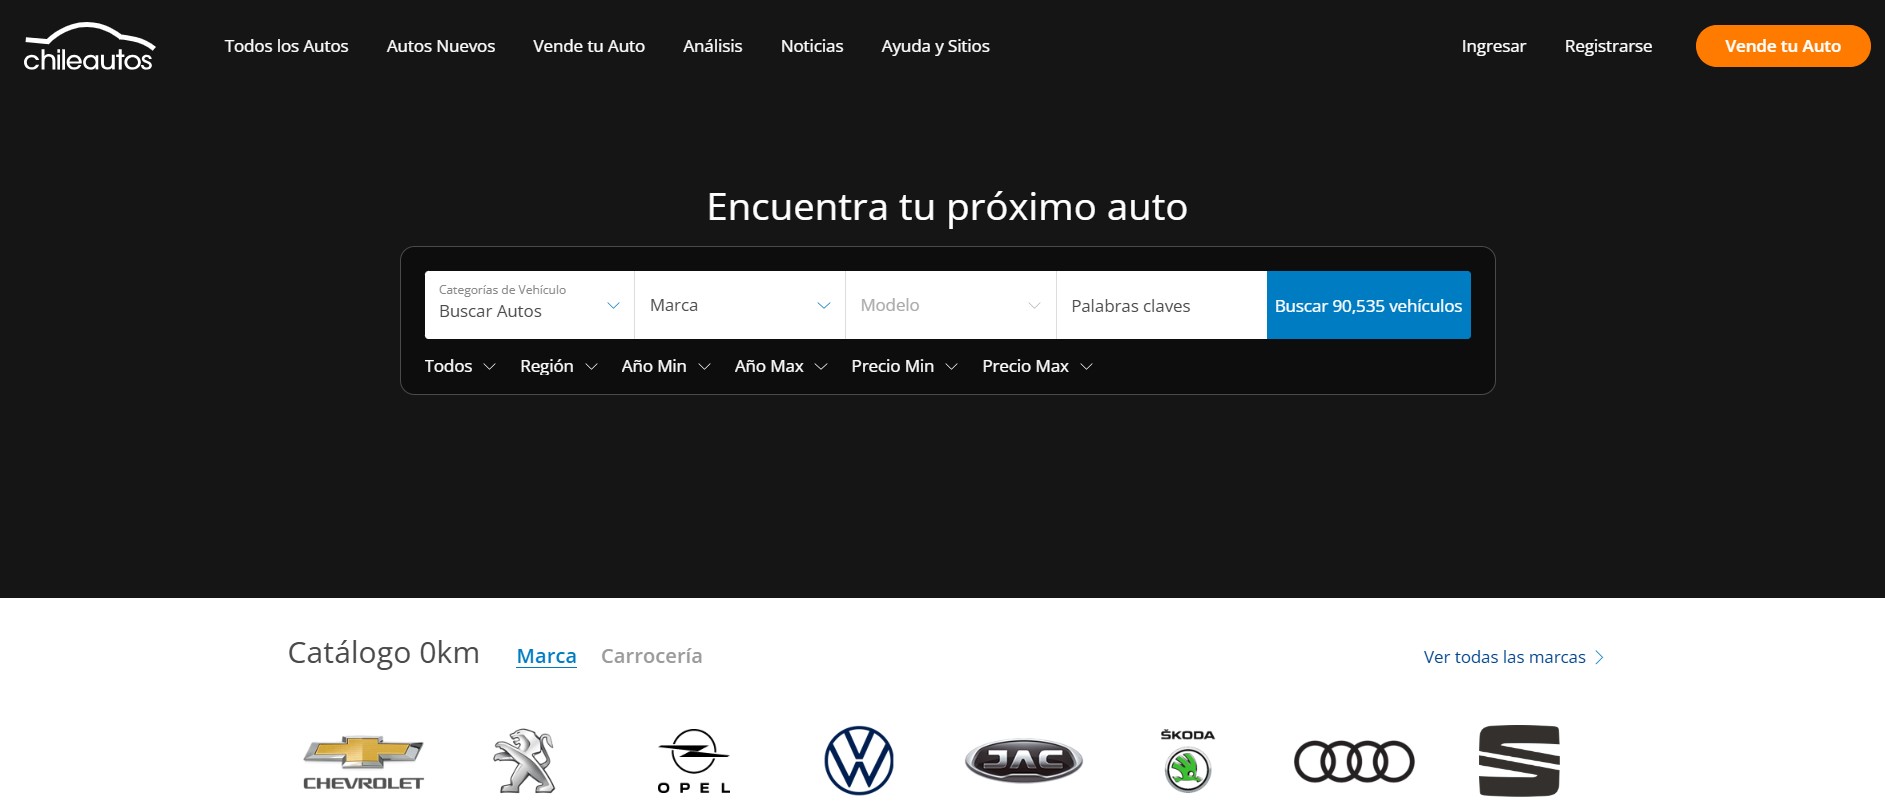Choose the Audi rings logo
This screenshot has height=805, width=1885.
pyautogui.click(x=1354, y=761)
